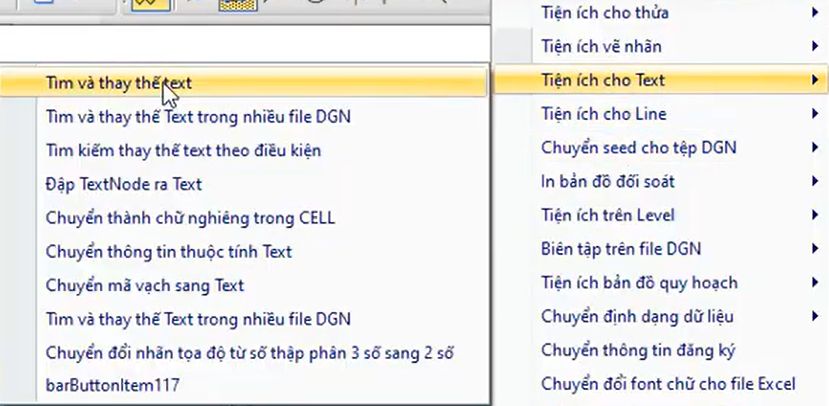Image resolution: width=829 pixels, height=406 pixels.
Task: Select 'Tìm và thay thế text' menu entry
Action: point(243,83)
